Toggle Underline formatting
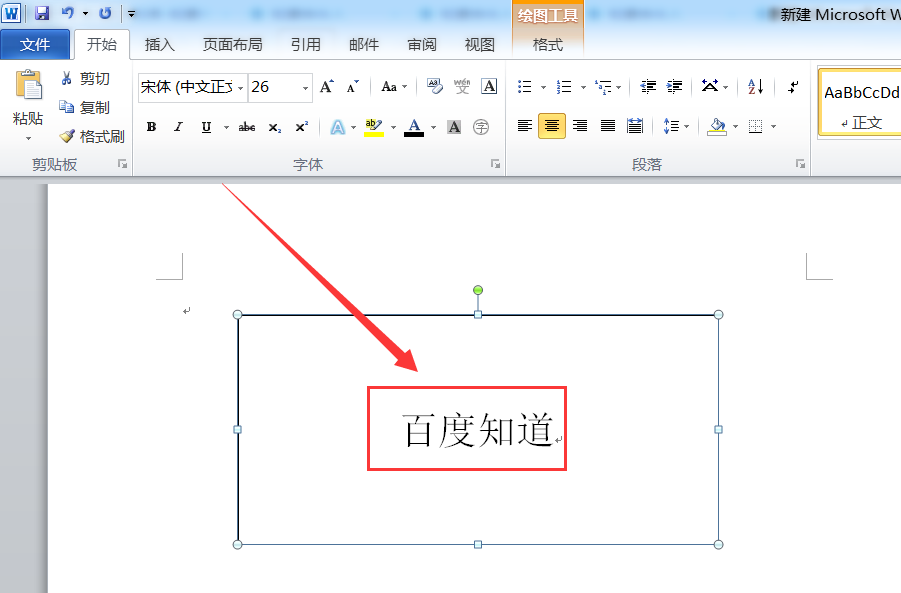 click(206, 127)
